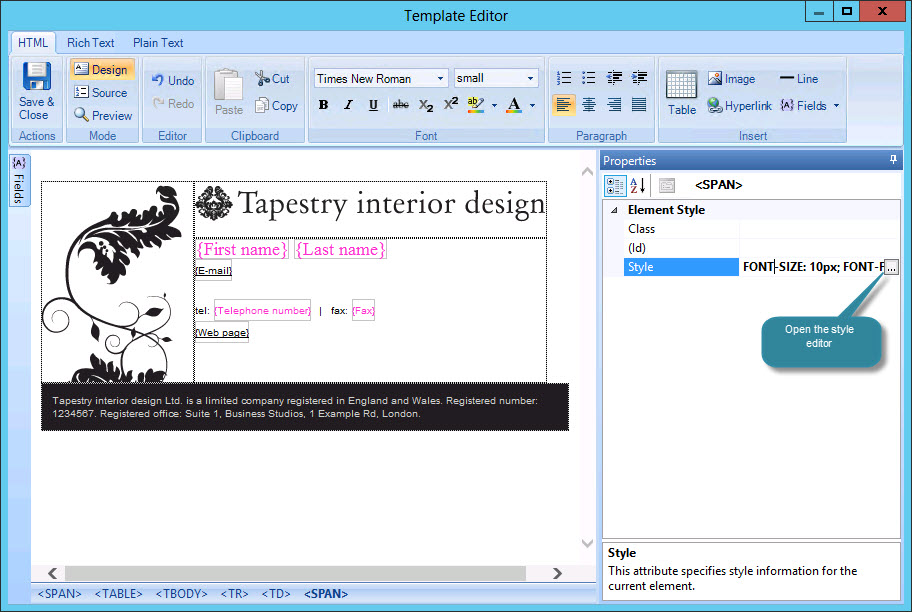
Task: Open the numbered list icon
Action: pos(564,77)
